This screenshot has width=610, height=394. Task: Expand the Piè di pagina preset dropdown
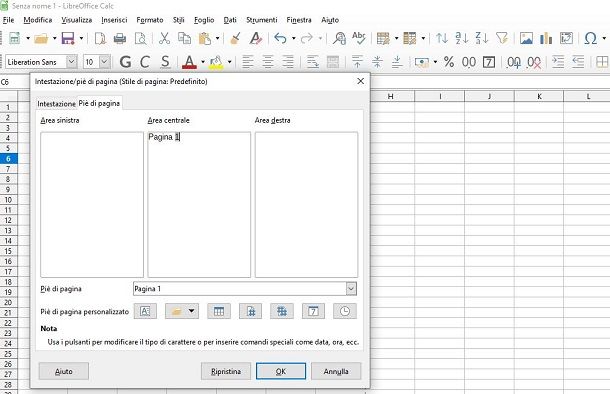coord(351,289)
